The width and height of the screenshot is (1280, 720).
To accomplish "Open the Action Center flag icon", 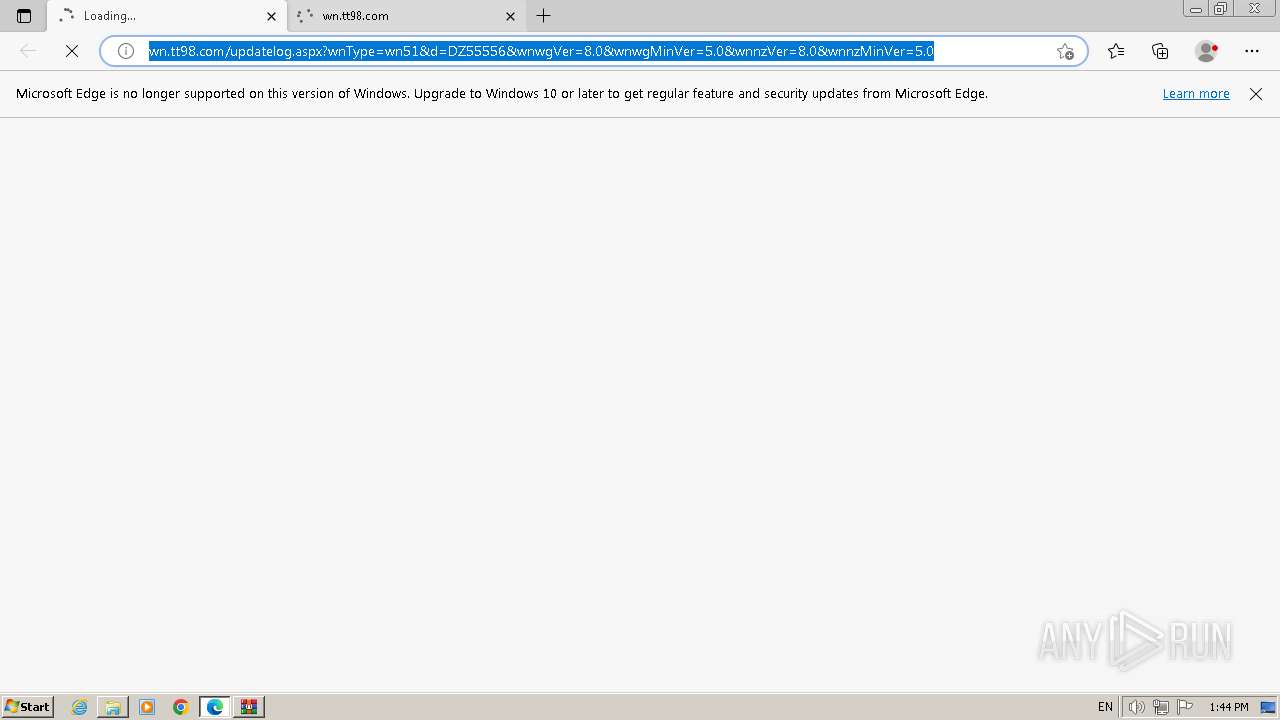I will click(x=1185, y=707).
